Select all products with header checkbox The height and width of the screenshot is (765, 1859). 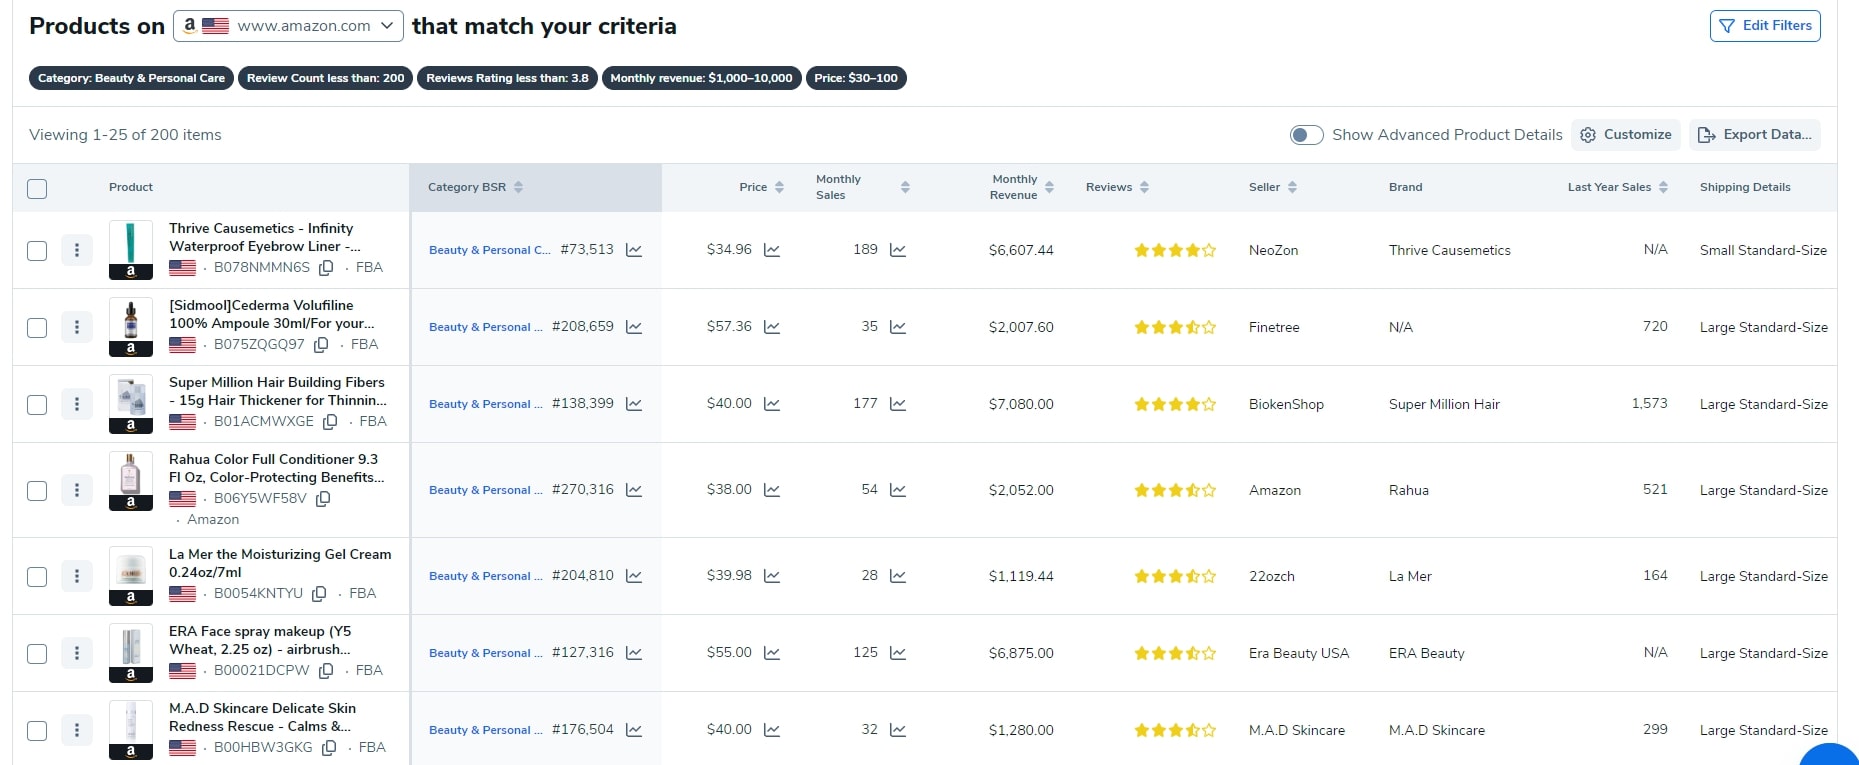click(x=37, y=189)
